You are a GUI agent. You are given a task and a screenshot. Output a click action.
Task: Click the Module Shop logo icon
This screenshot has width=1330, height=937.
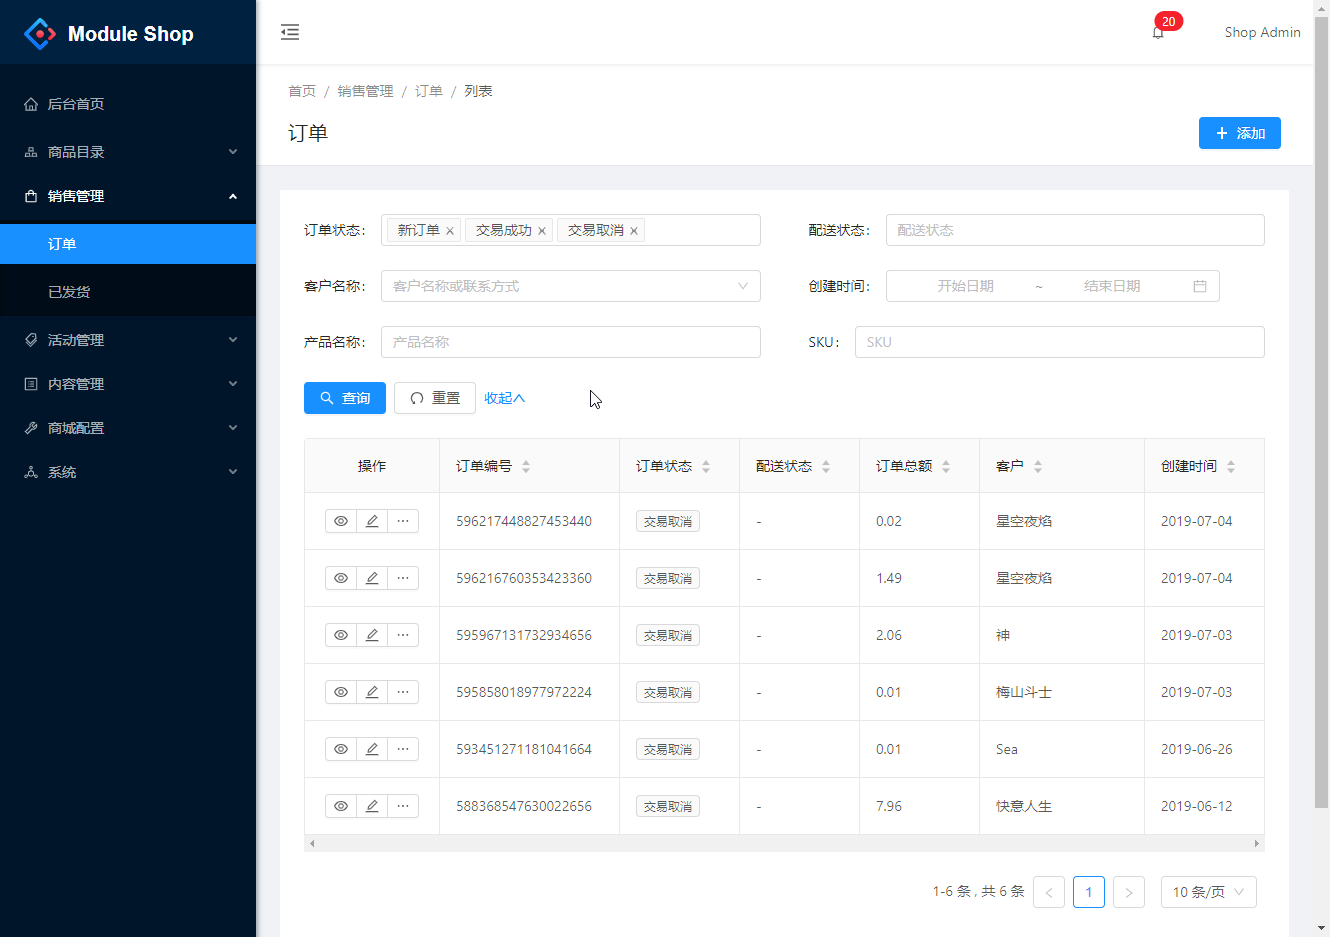coord(40,33)
